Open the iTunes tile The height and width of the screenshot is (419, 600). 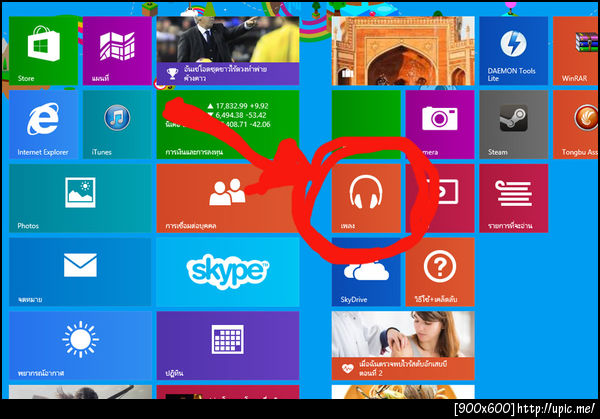click(117, 124)
